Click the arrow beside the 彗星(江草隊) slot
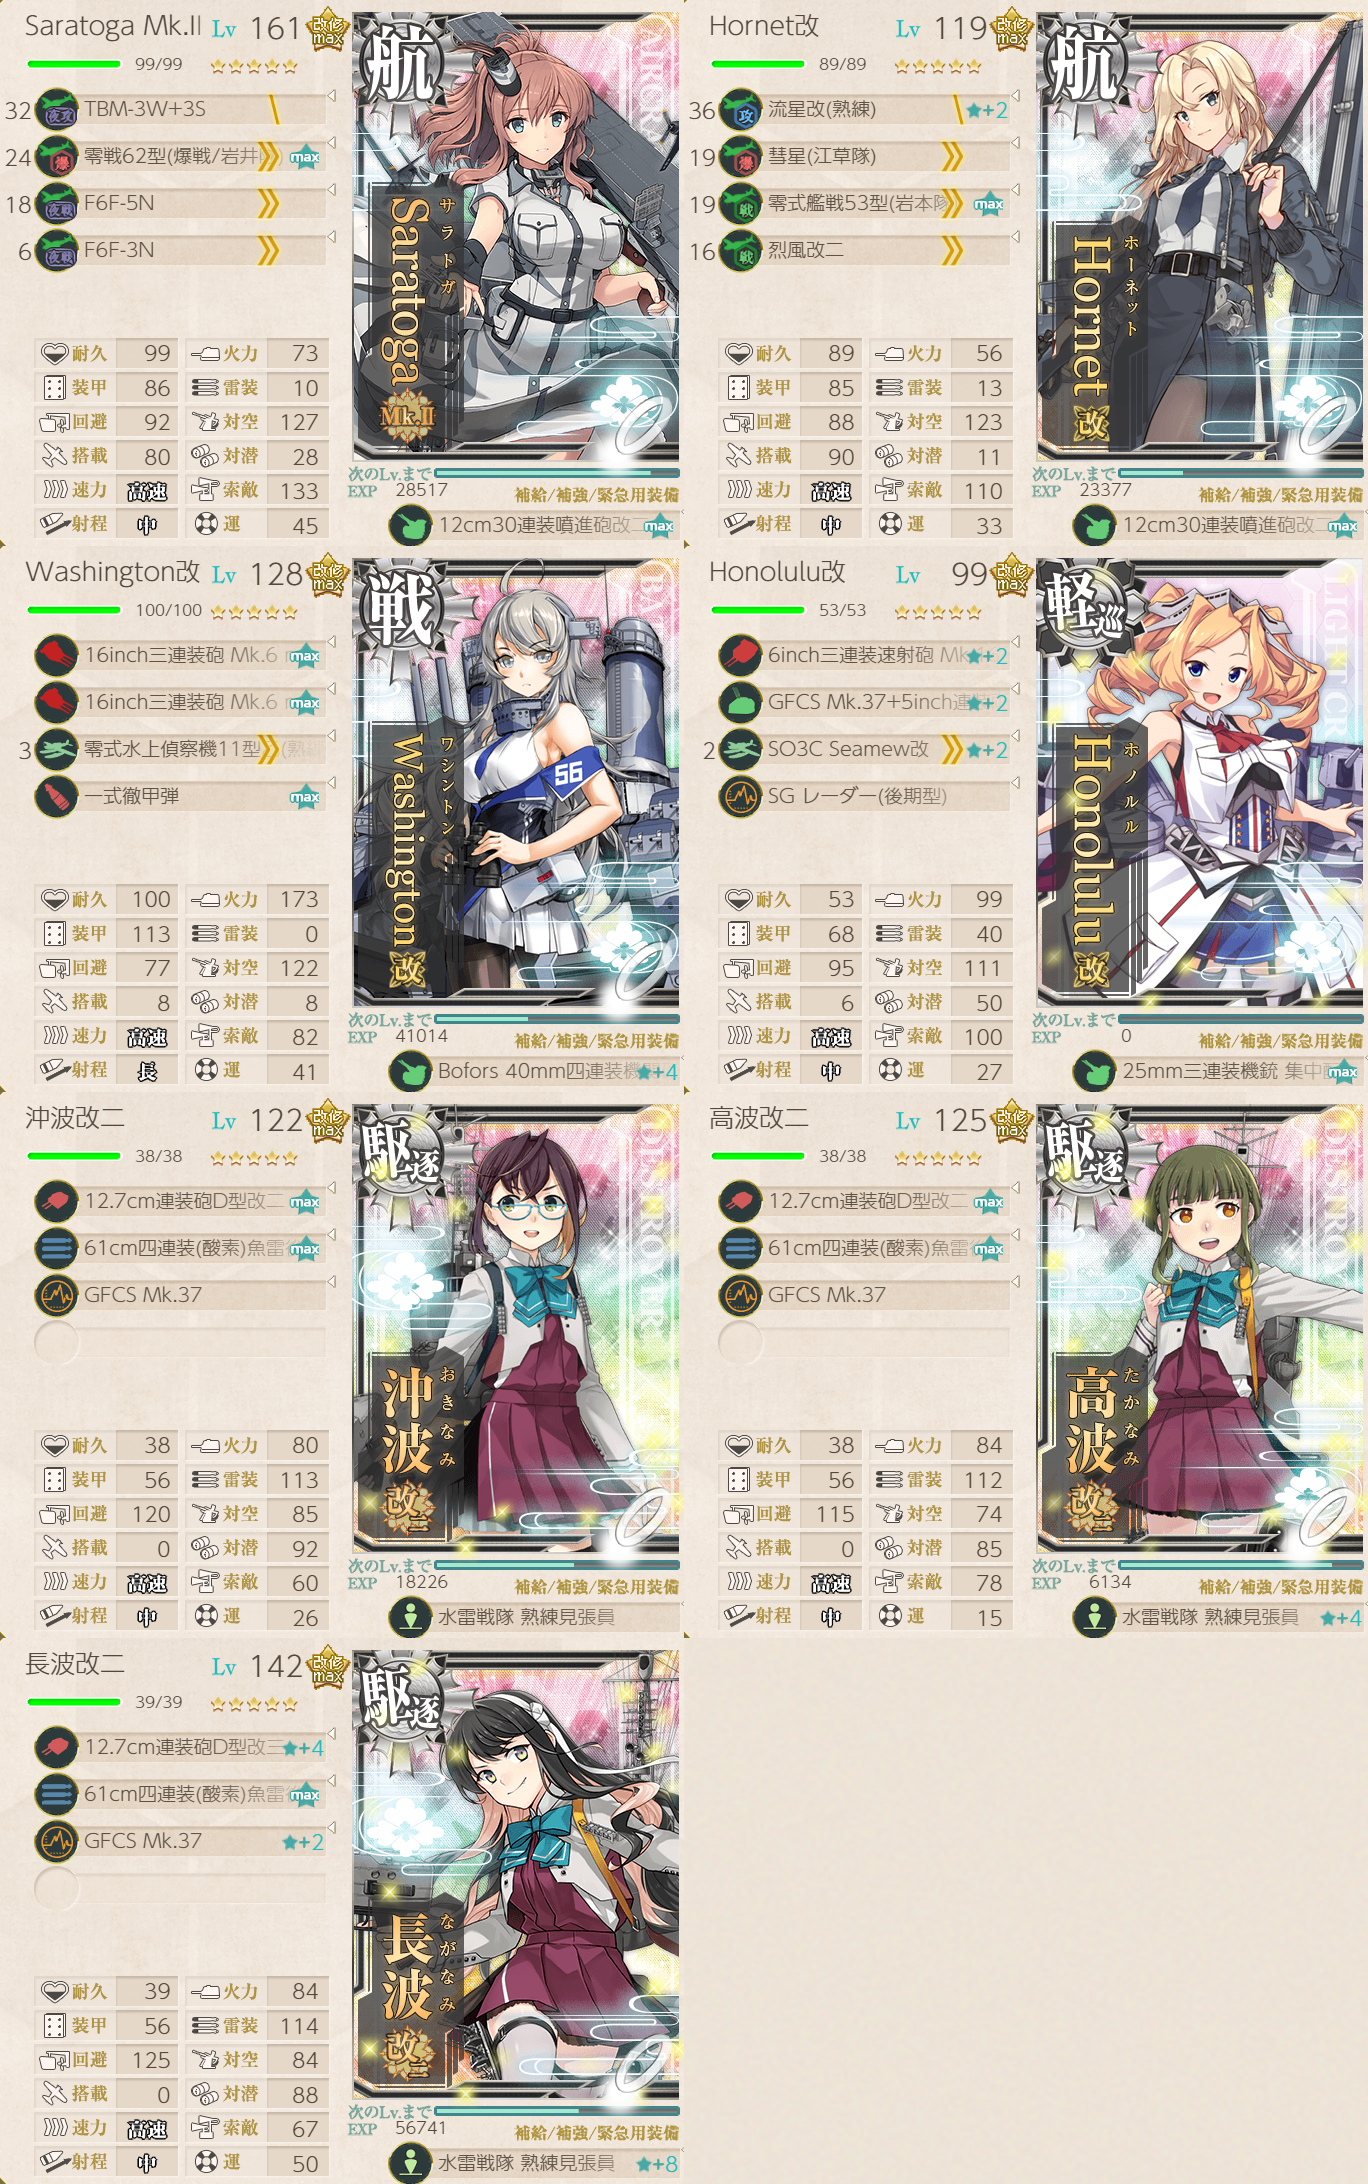1368x2184 pixels. [x=1015, y=143]
